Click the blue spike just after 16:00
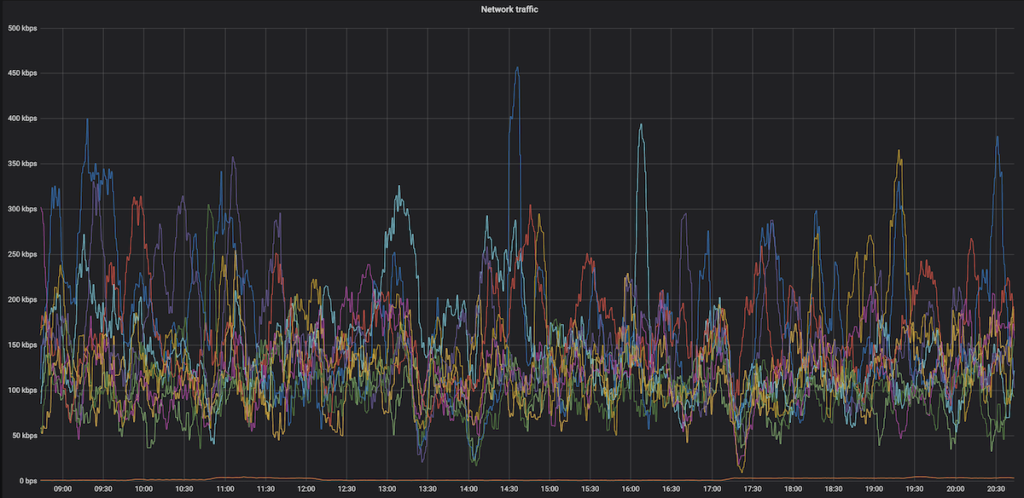Image resolution: width=1024 pixels, height=498 pixels. (641, 126)
